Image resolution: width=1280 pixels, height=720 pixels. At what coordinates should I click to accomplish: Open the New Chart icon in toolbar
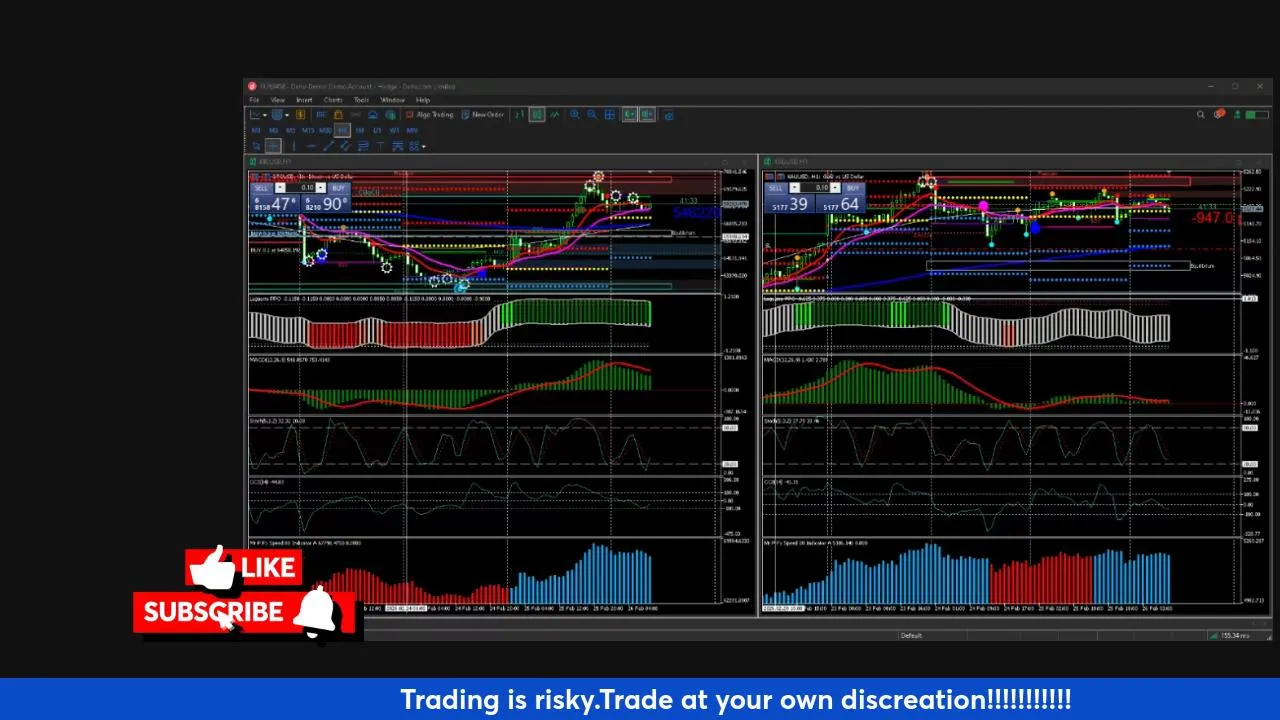(x=255, y=115)
